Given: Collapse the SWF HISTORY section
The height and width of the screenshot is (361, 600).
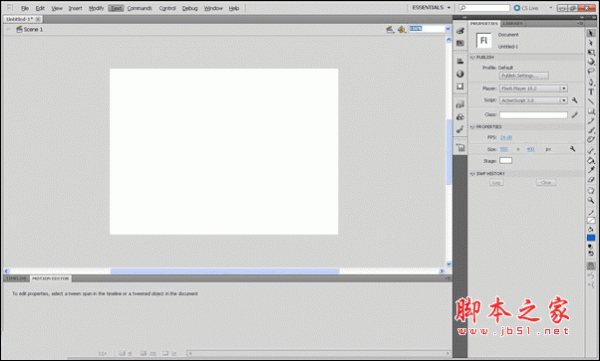Looking at the screenshot, I should coord(473,174).
